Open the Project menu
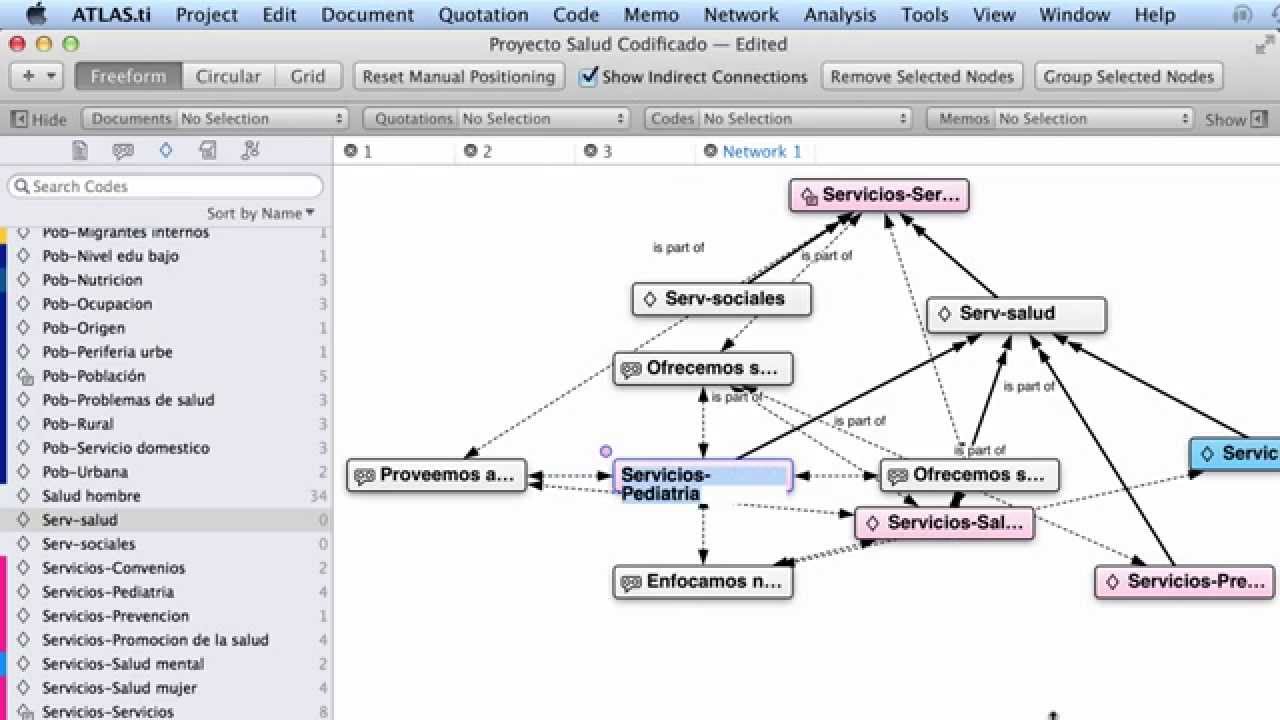This screenshot has height=720, width=1280. 207,14
